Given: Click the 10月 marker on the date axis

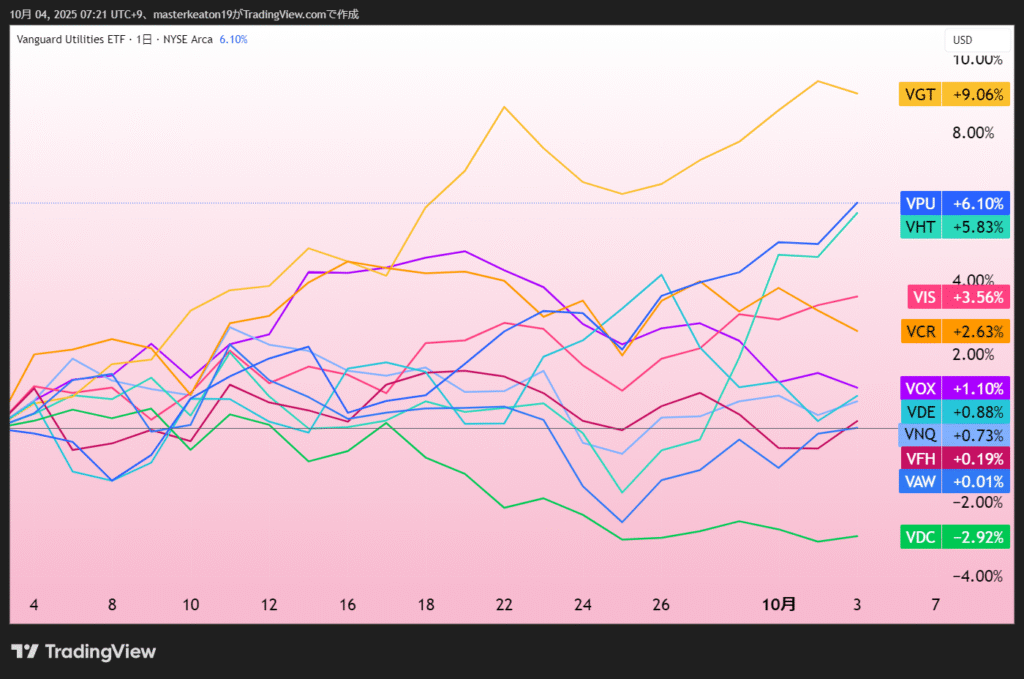Looking at the screenshot, I should 779,605.
